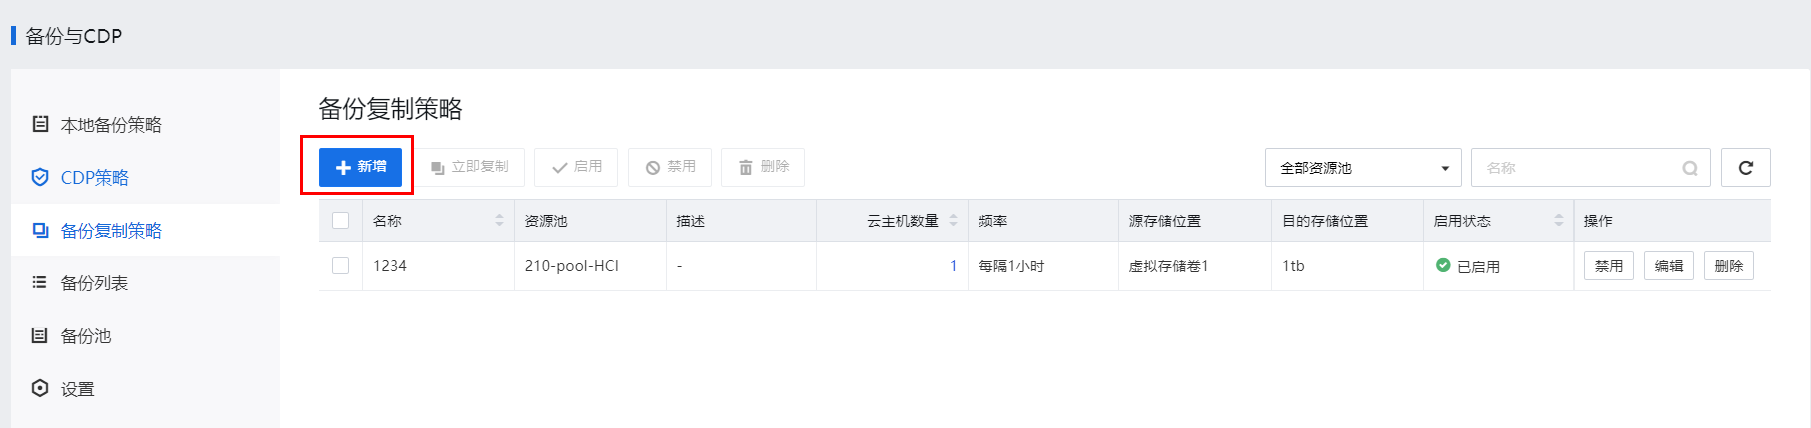Click the 备份列表 list icon
The width and height of the screenshot is (1811, 428).
pyautogui.click(x=40, y=282)
